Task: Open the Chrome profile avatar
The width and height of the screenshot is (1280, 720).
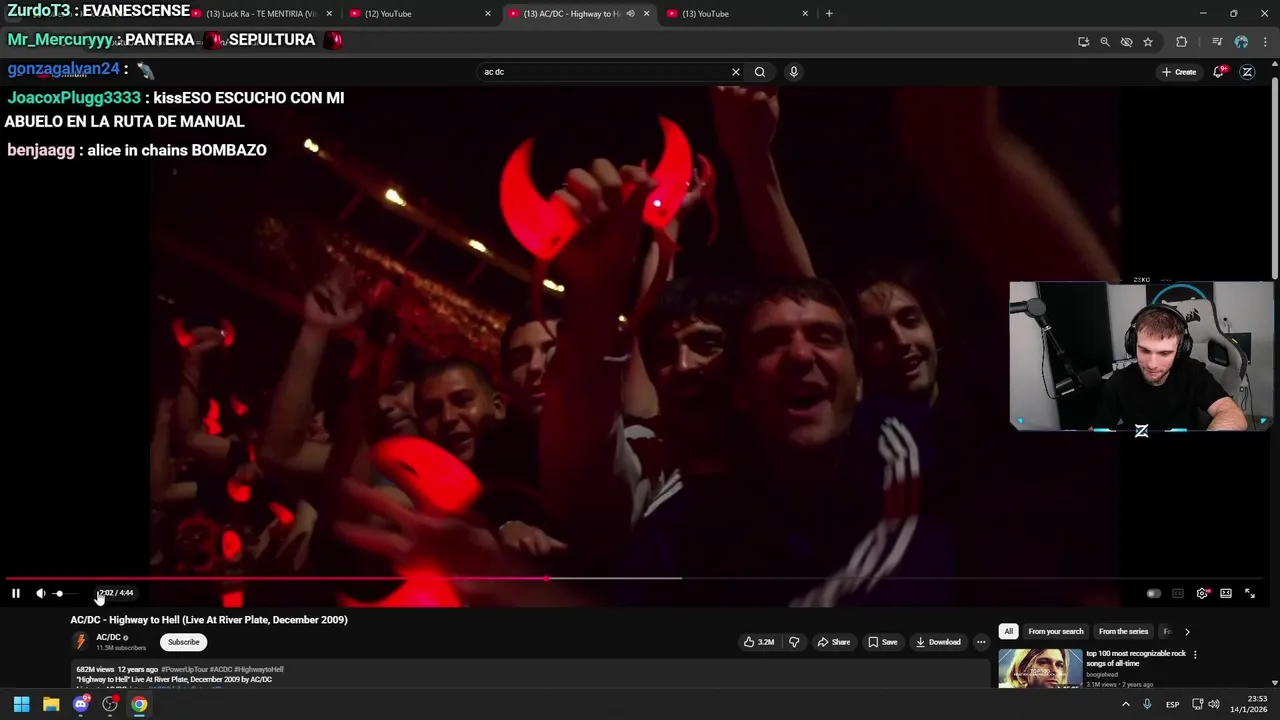Action: (x=1241, y=42)
